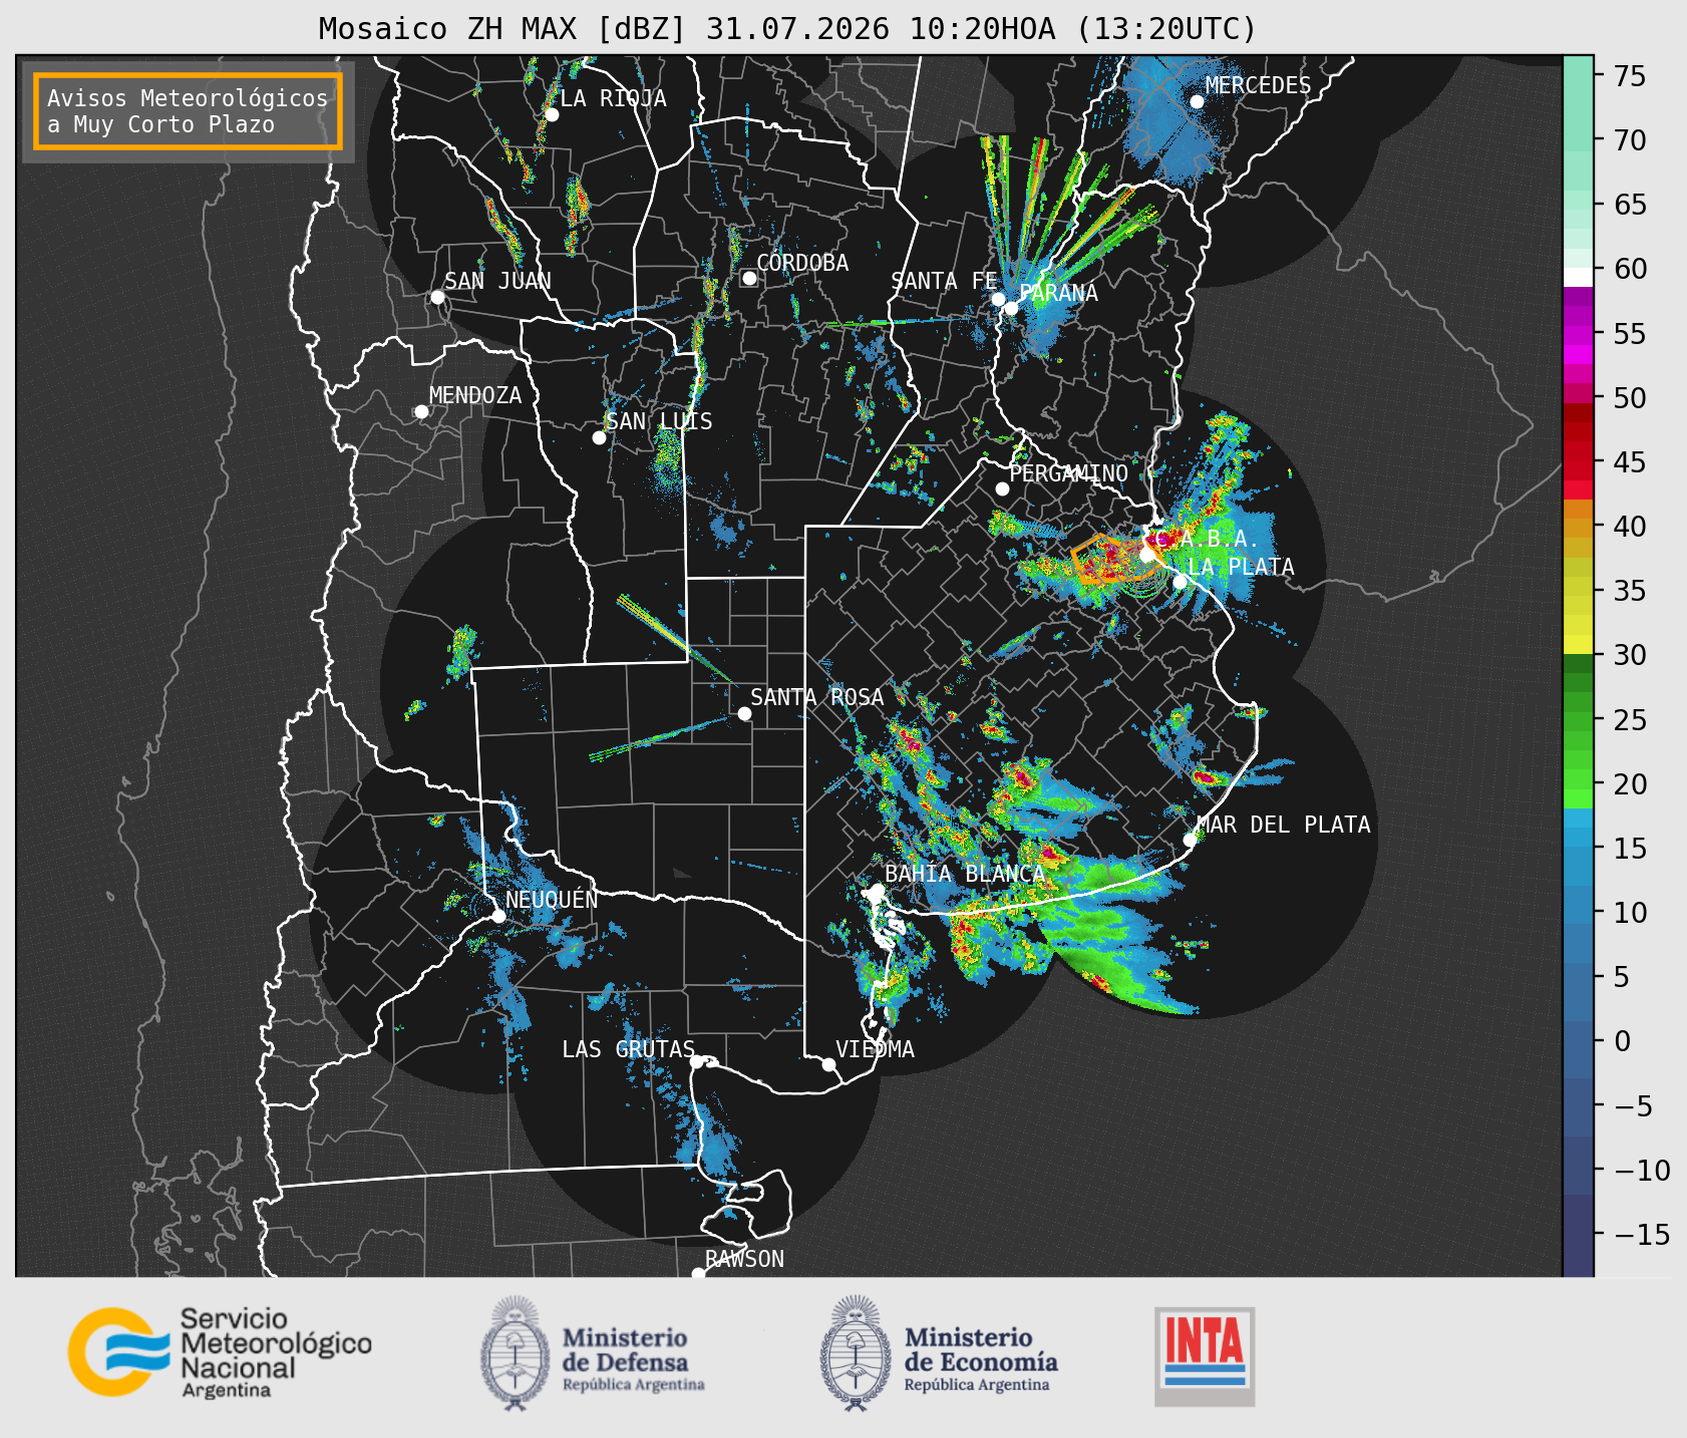This screenshot has width=1687, height=1438.
Task: Click the orange warning polygon near C.A.B.A.
Action: click(1110, 558)
